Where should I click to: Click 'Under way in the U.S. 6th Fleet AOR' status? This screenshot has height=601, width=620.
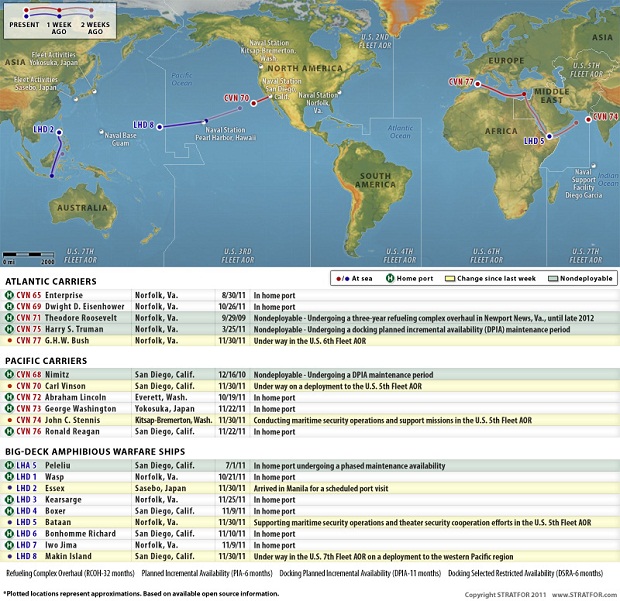(x=310, y=341)
